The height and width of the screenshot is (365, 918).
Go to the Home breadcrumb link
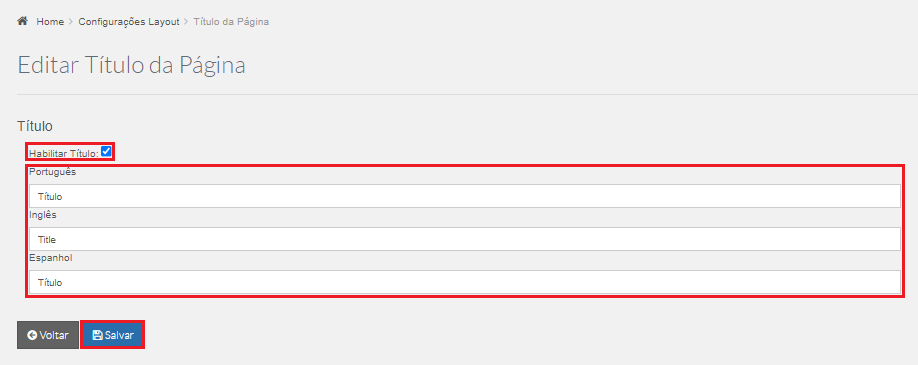click(50, 22)
